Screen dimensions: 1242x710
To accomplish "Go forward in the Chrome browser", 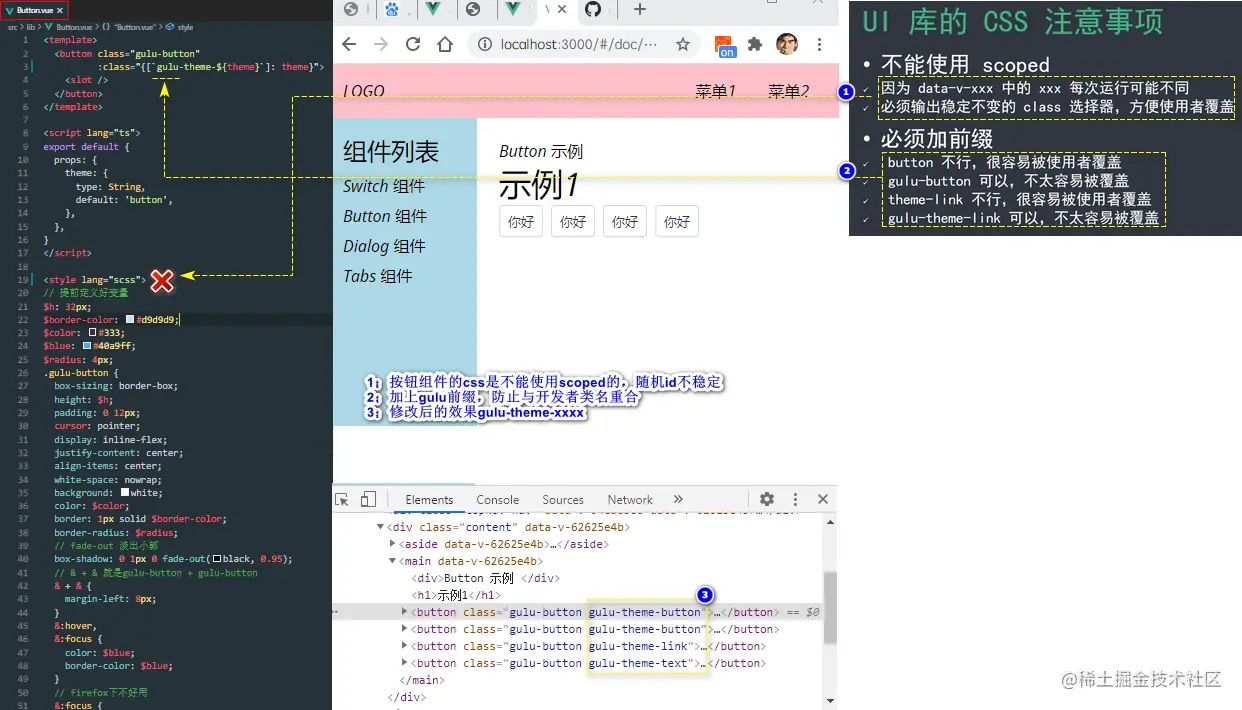I will click(x=381, y=45).
